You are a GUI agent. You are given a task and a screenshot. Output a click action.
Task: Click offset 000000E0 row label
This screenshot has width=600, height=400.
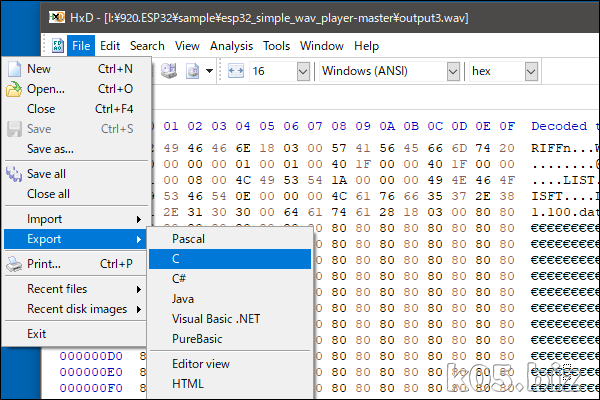point(91,372)
